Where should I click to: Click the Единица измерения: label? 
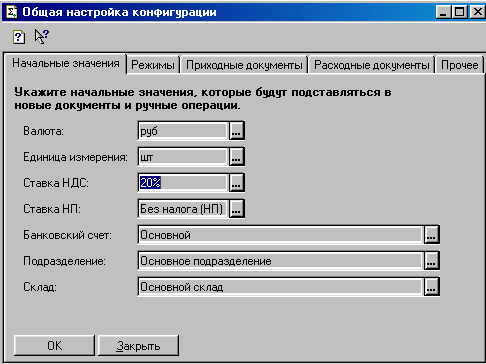(75, 157)
